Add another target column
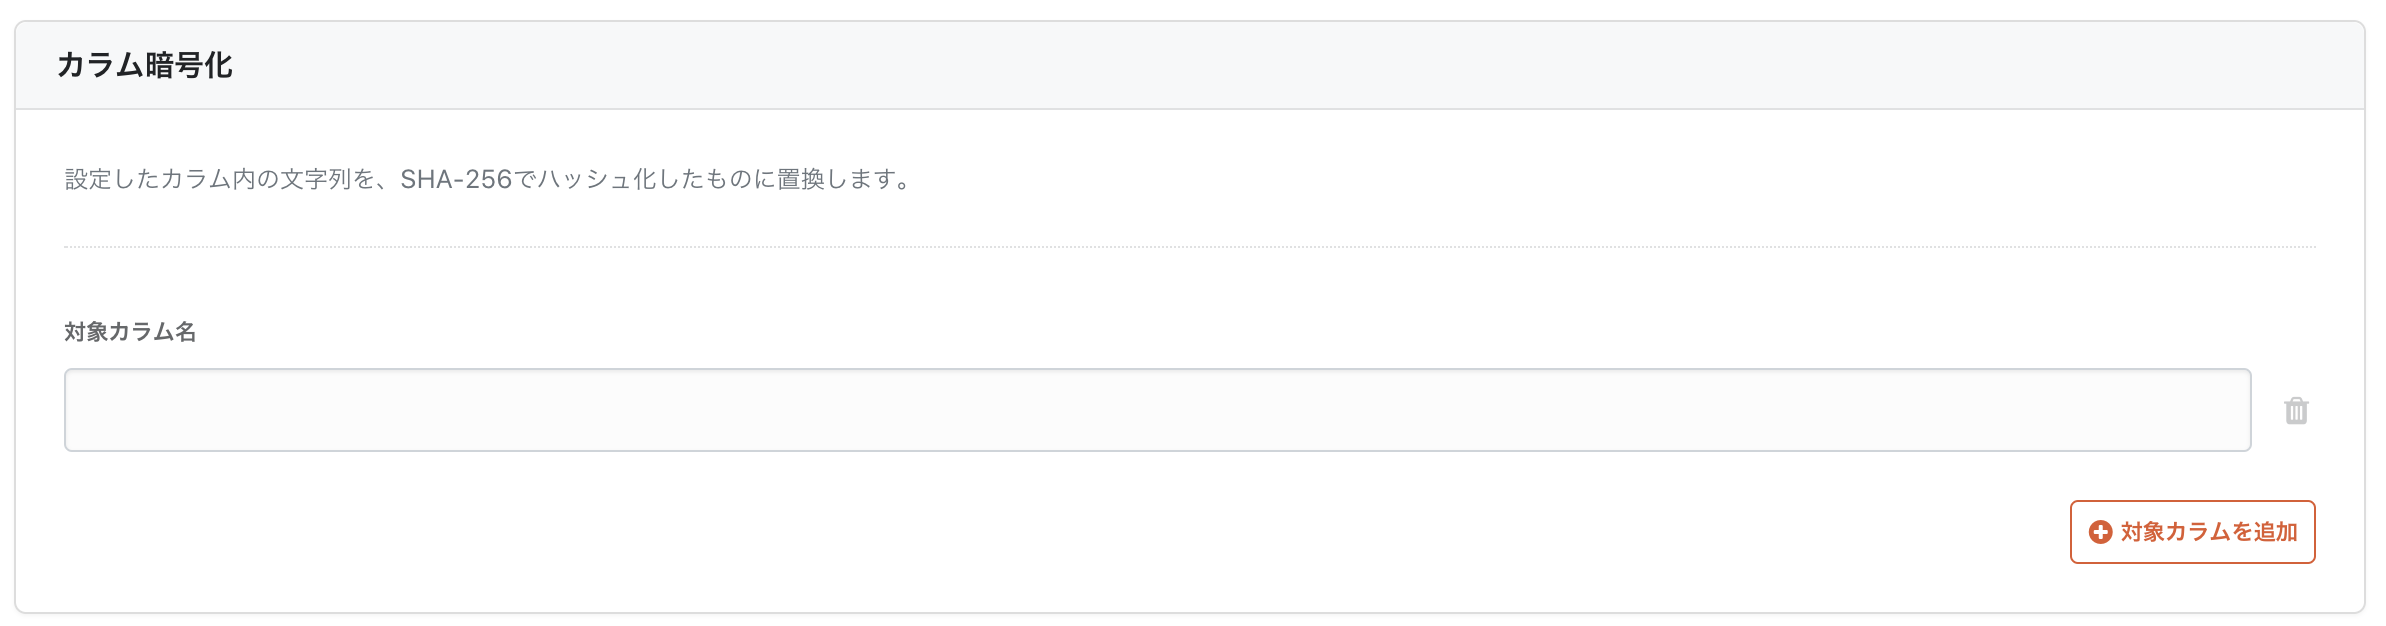Screen dimensions: 2386x626 coord(2192,532)
